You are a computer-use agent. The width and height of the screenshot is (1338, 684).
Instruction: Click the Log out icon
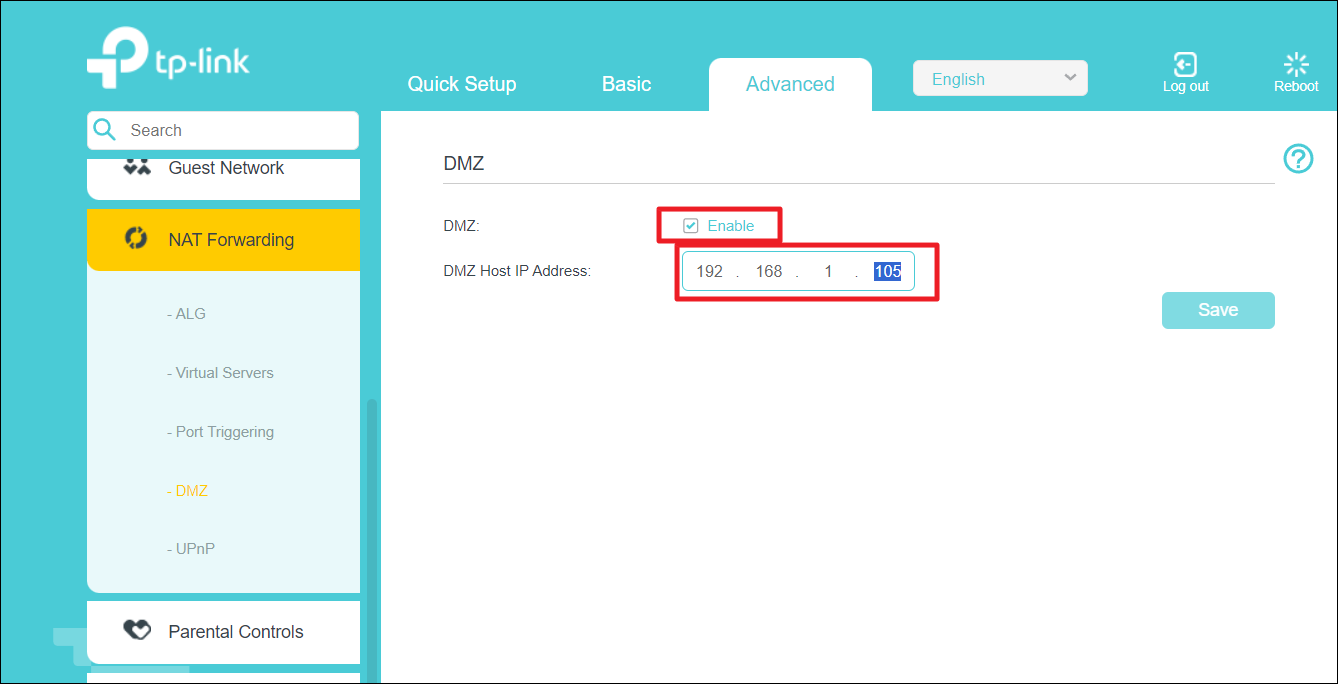coord(1185,64)
